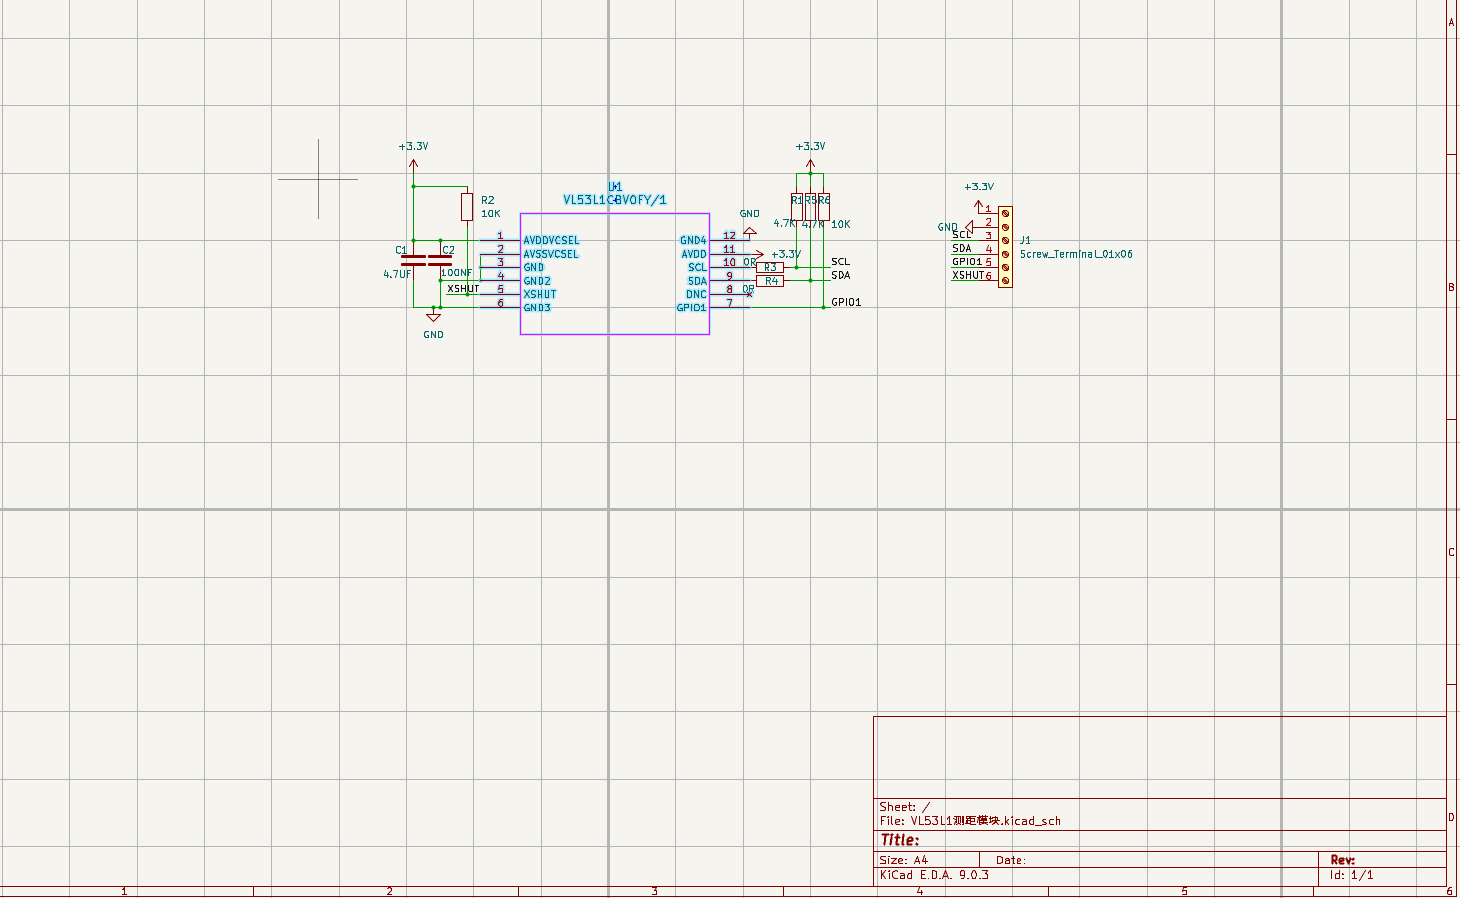Click U1 pin number 1
This screenshot has height=898, width=1460.
point(500,236)
